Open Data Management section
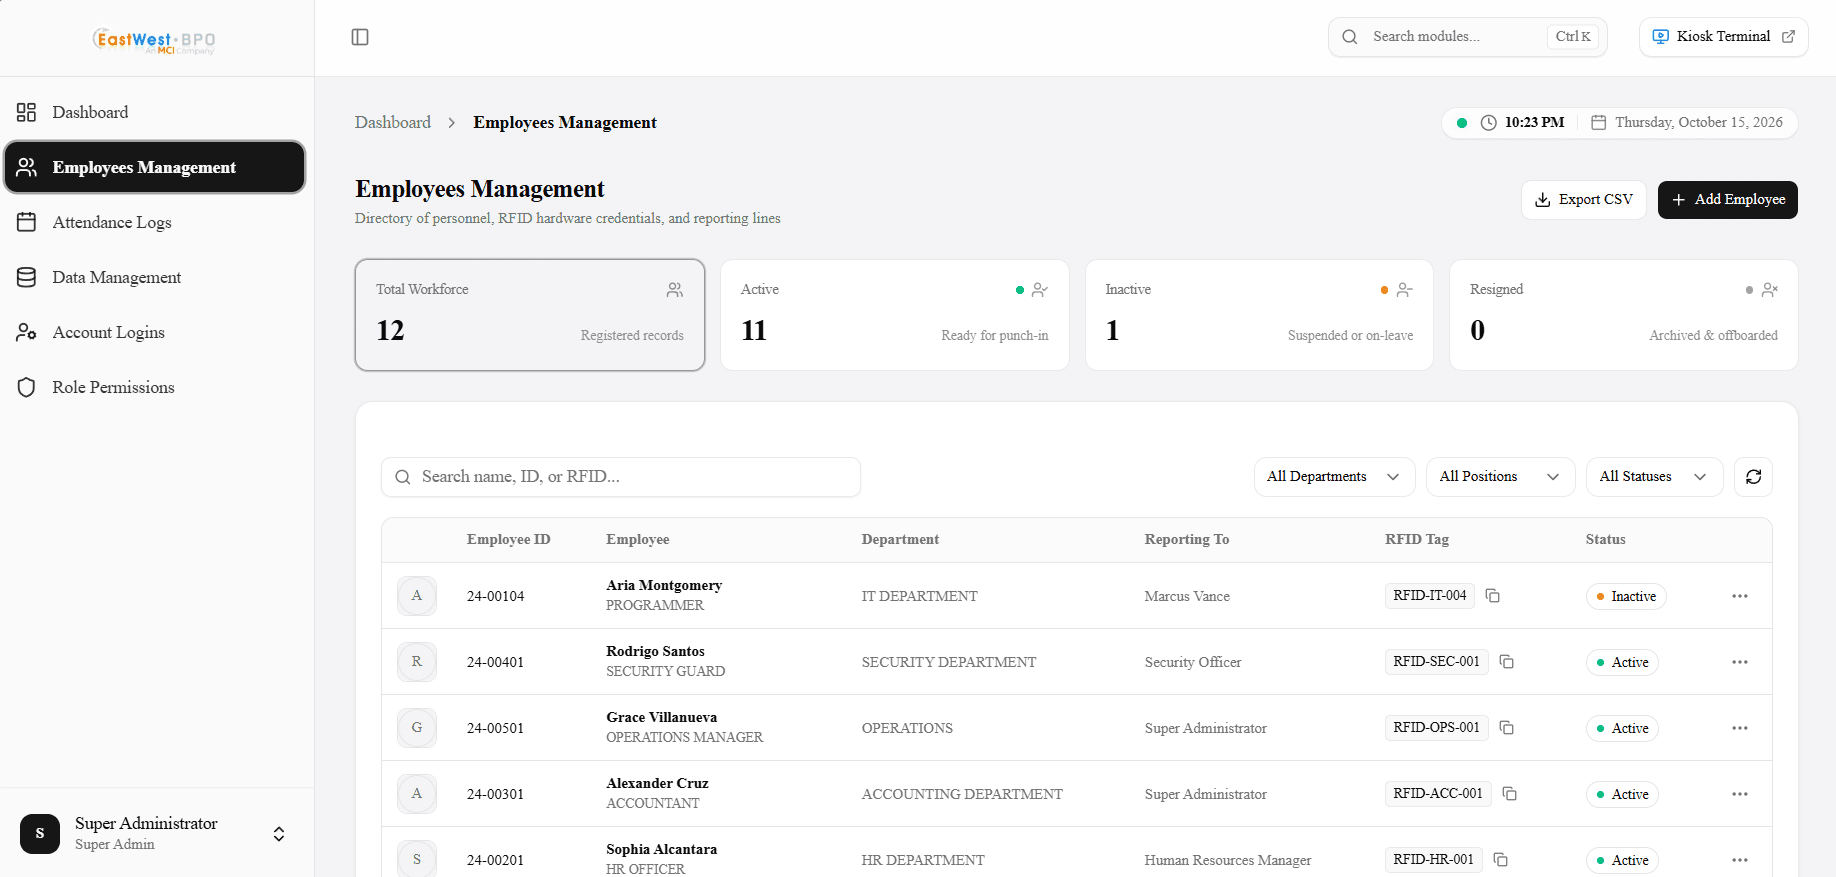The image size is (1836, 877). 155,277
